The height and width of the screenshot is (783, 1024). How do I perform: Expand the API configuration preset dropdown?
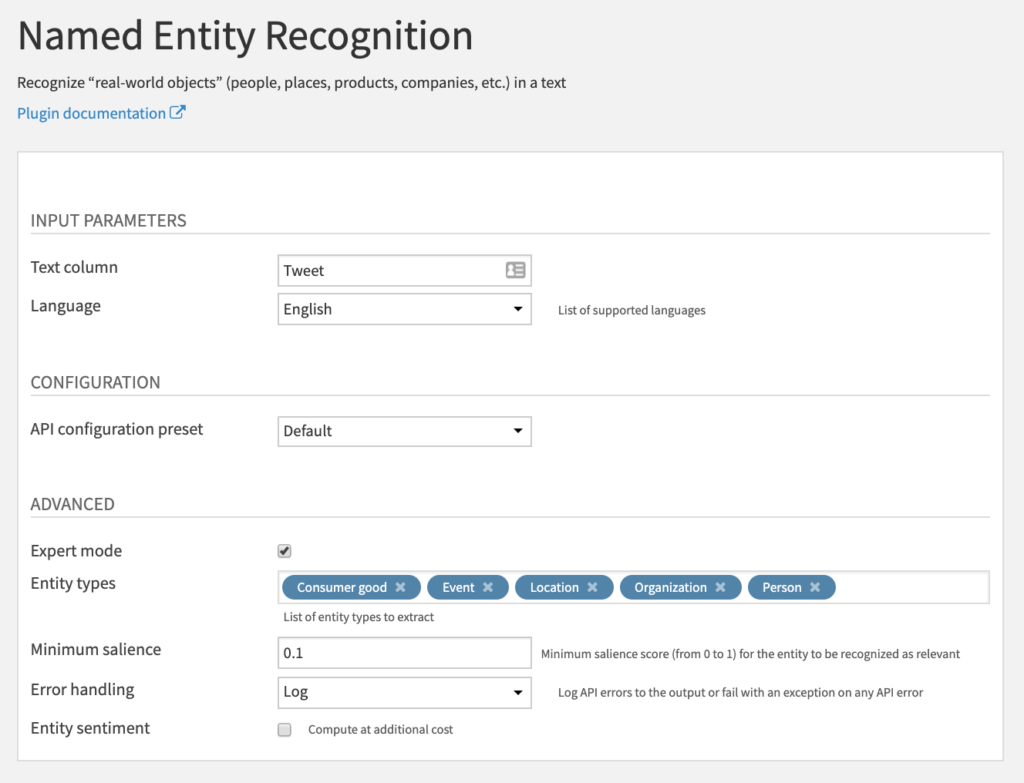point(404,431)
